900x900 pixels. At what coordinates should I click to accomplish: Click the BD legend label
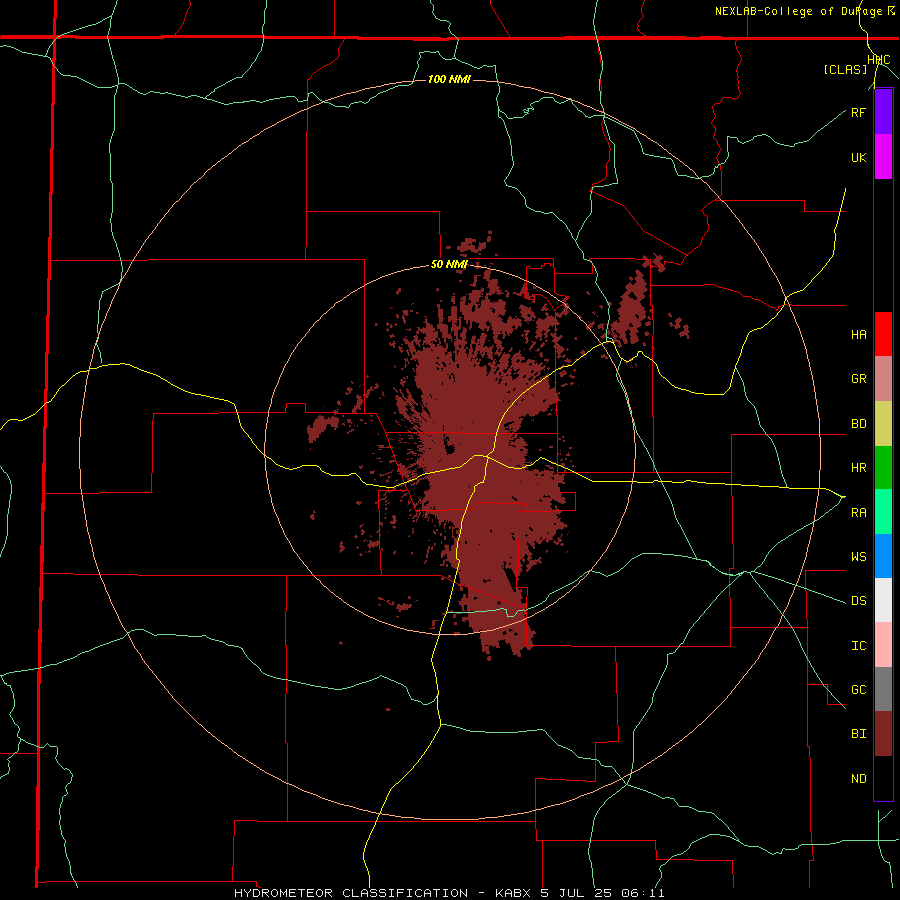point(858,424)
